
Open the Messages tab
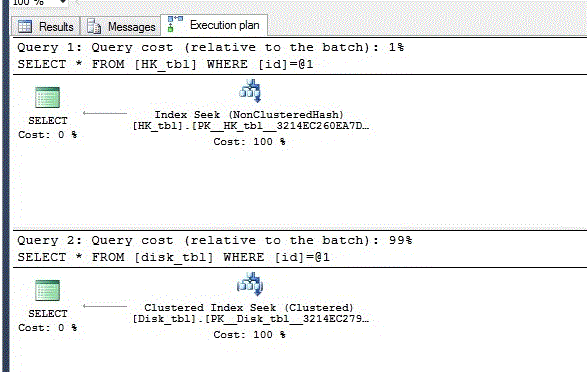pyautogui.click(x=121, y=27)
